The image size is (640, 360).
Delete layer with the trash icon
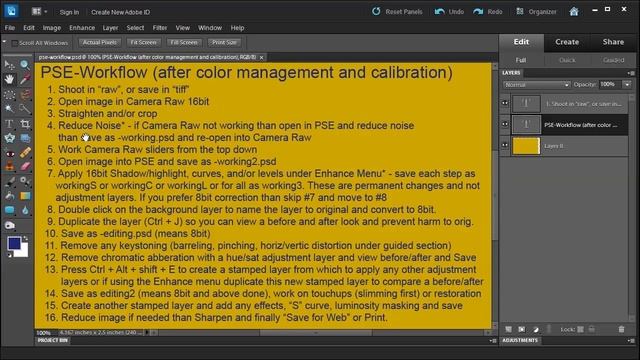pyautogui.click(x=621, y=329)
